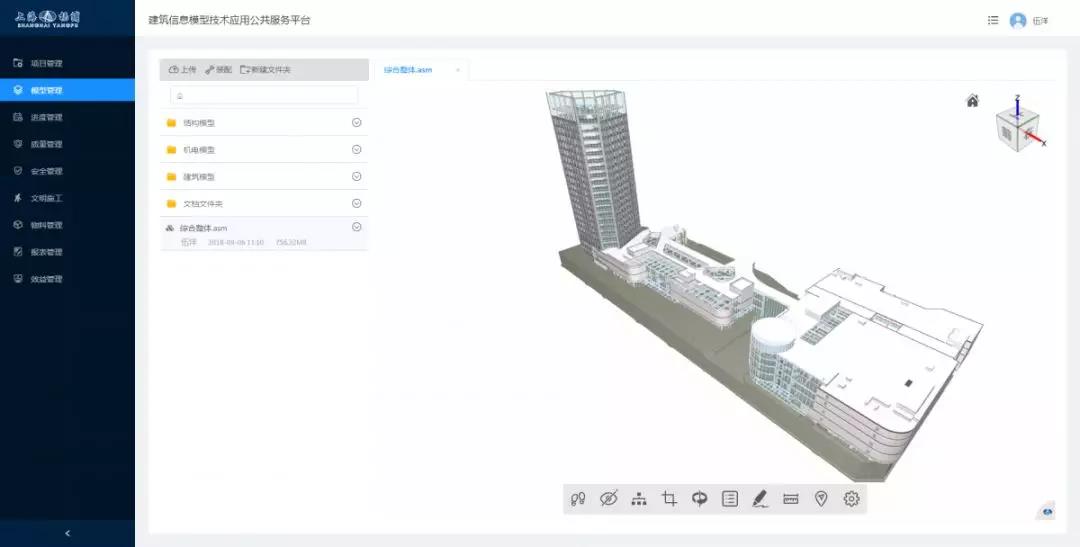Click 新建文件夹 new folder button

(266, 70)
